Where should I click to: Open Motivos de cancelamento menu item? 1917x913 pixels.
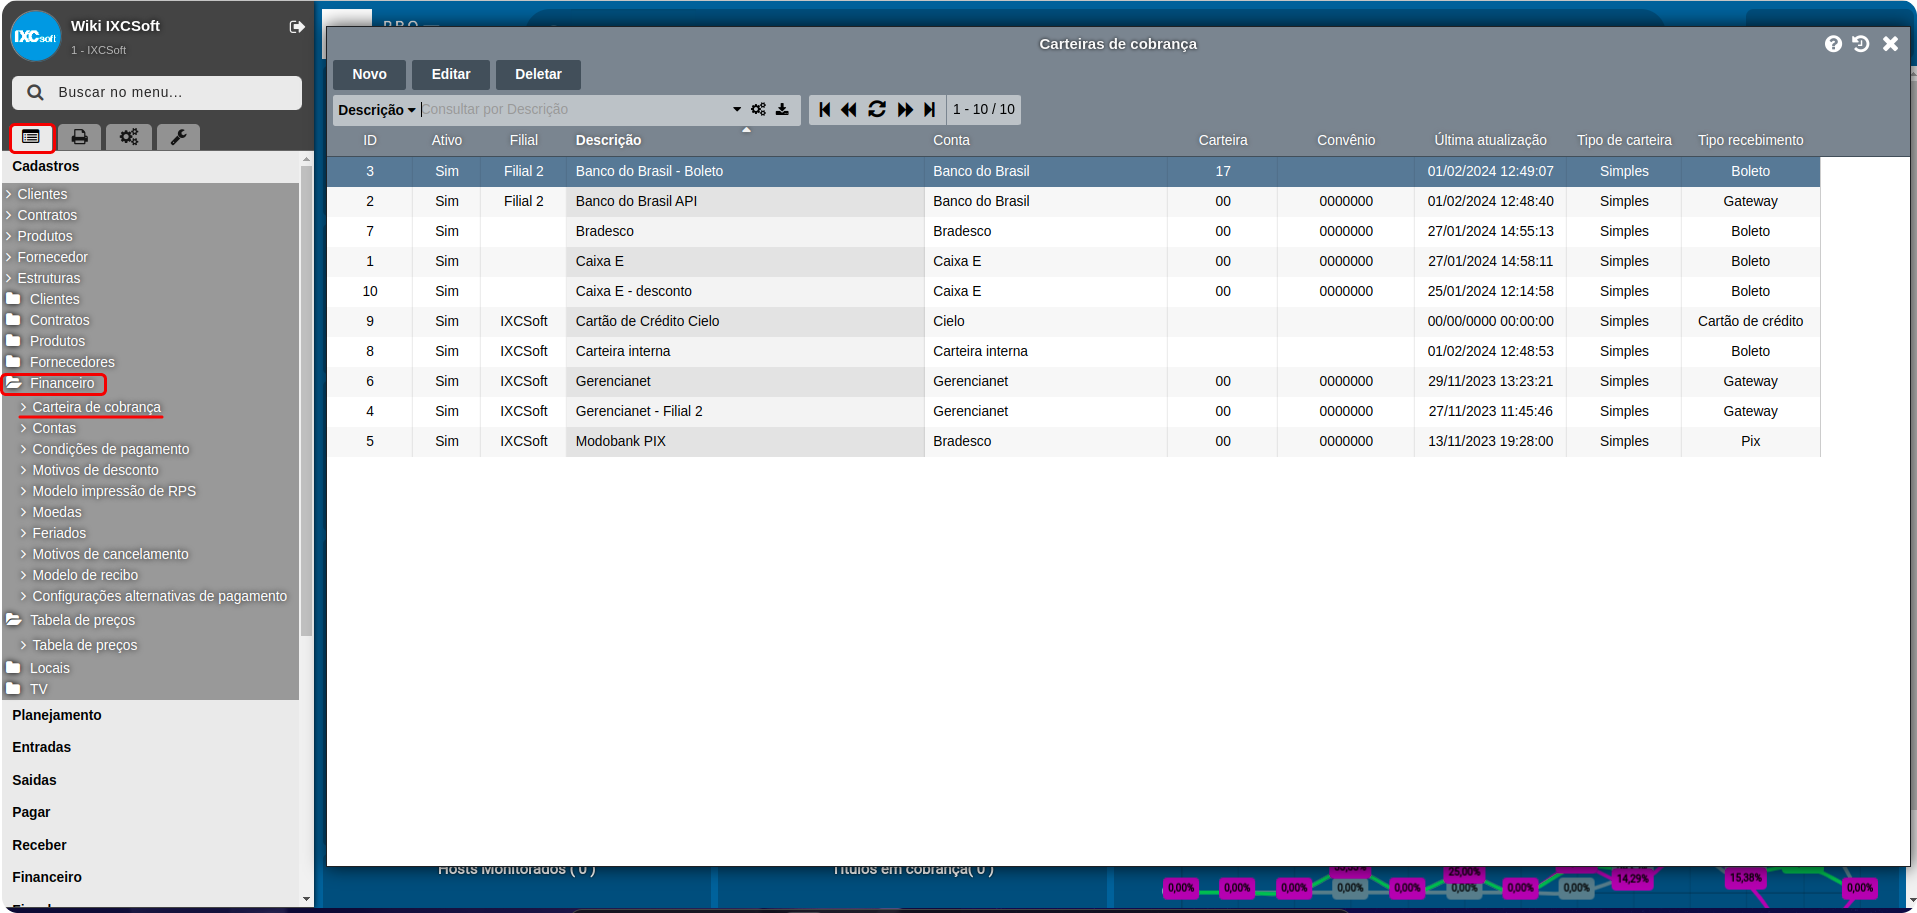pos(110,554)
